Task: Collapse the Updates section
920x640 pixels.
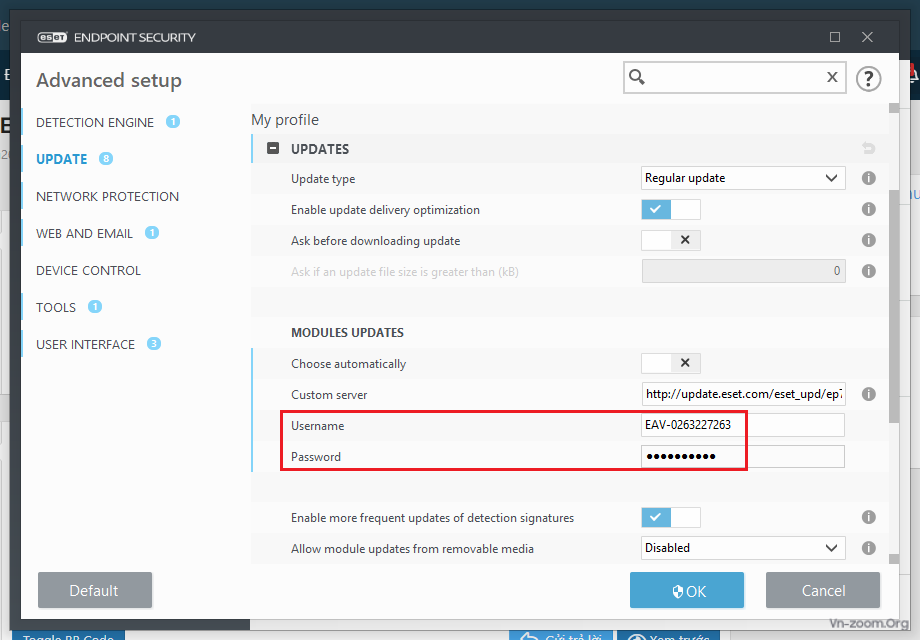Action: pyautogui.click(x=273, y=148)
